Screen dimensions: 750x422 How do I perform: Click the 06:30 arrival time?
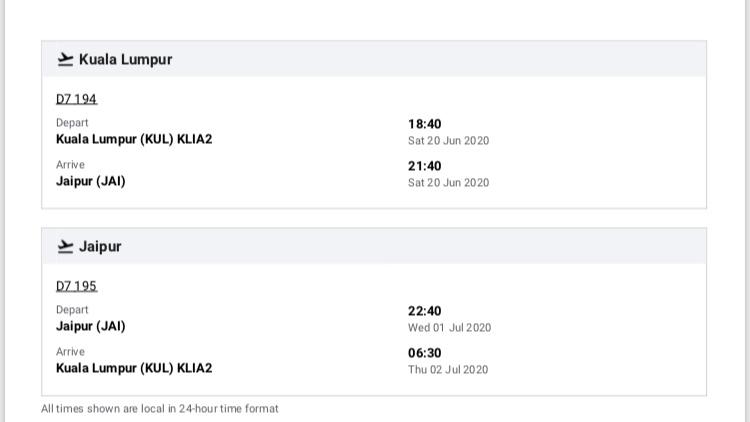click(425, 353)
